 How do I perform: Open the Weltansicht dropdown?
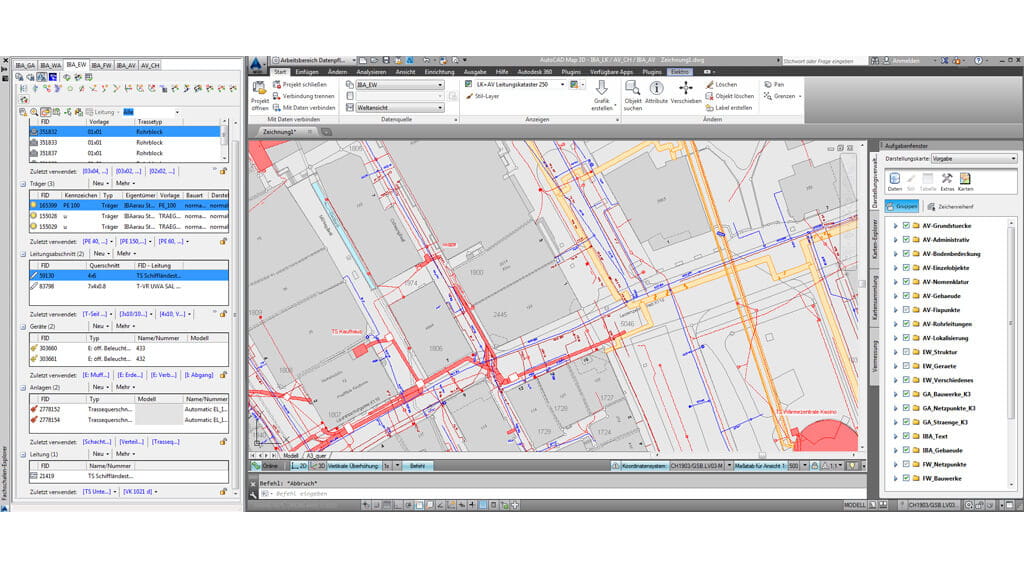coord(400,108)
